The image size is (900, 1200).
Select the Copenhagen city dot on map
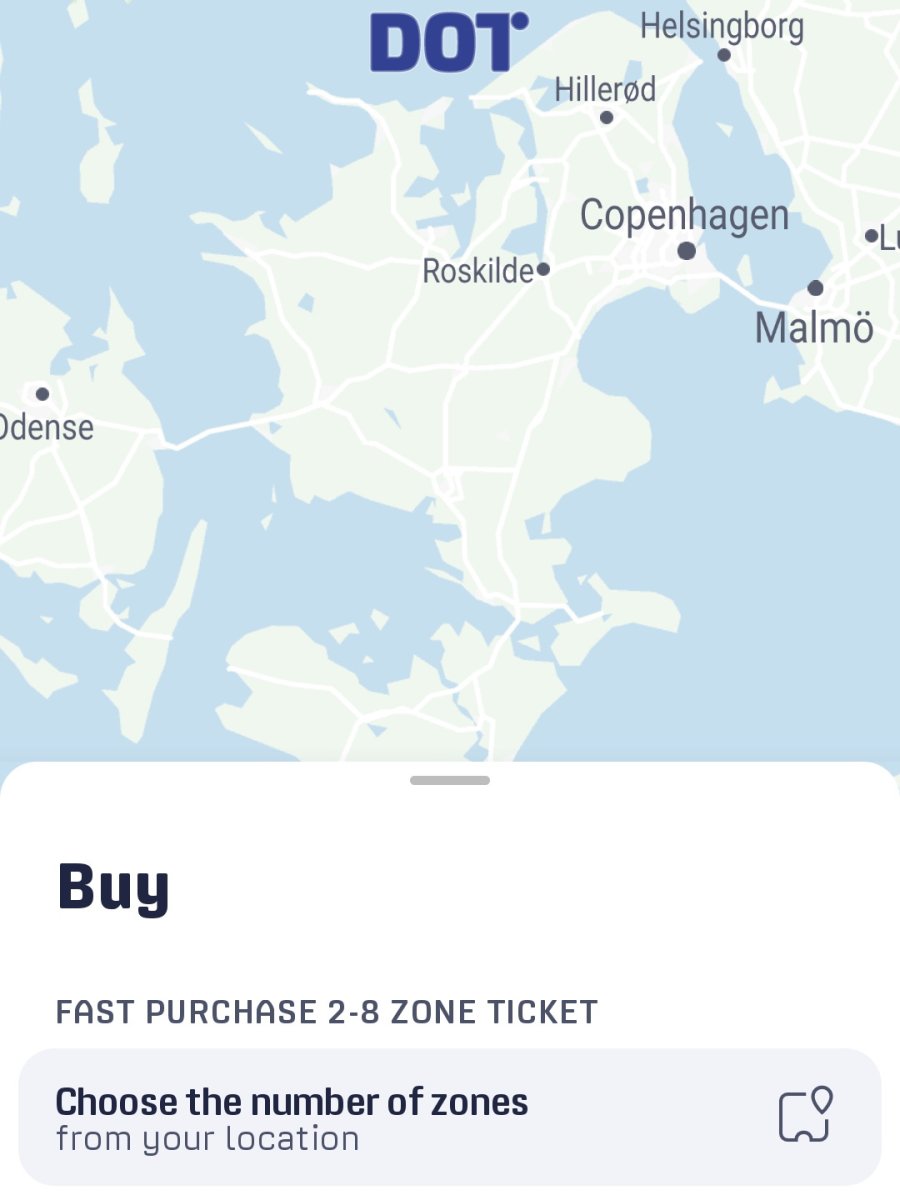[687, 251]
